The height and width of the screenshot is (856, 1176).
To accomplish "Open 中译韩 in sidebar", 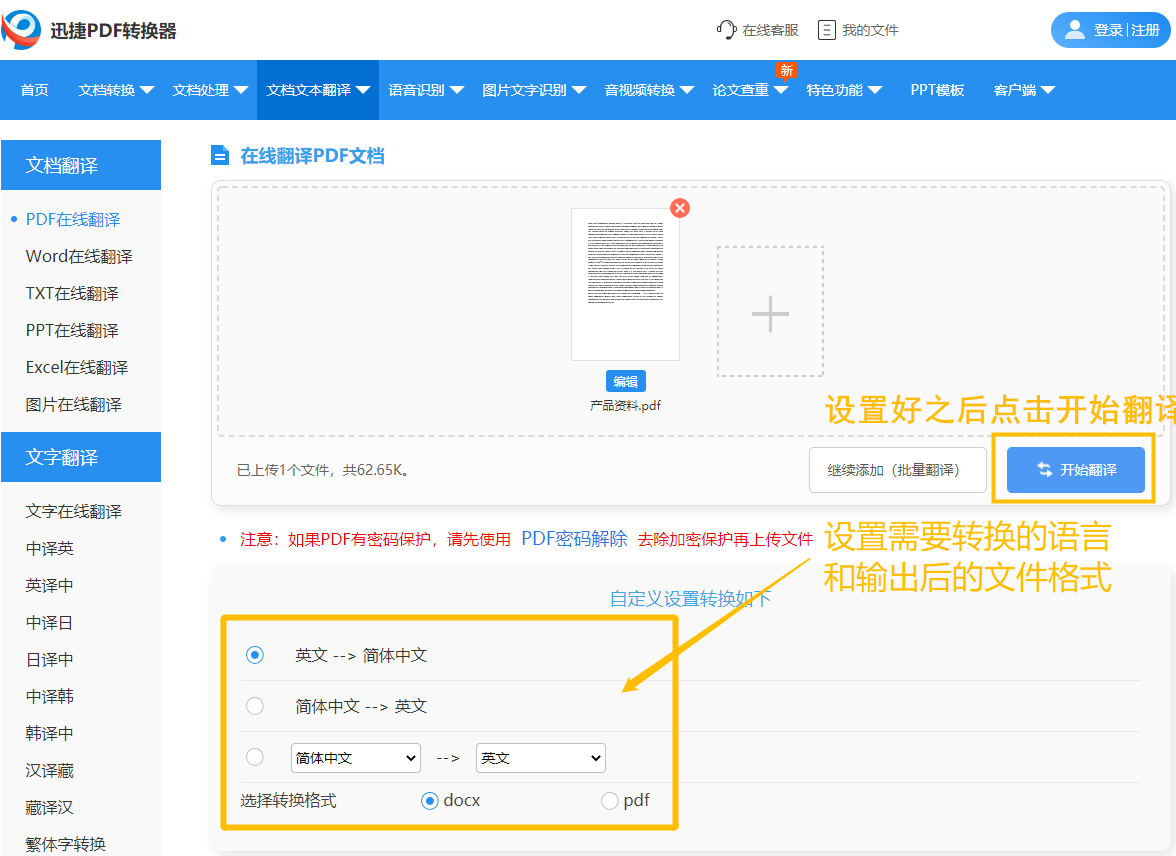I will pyautogui.click(x=50, y=696).
